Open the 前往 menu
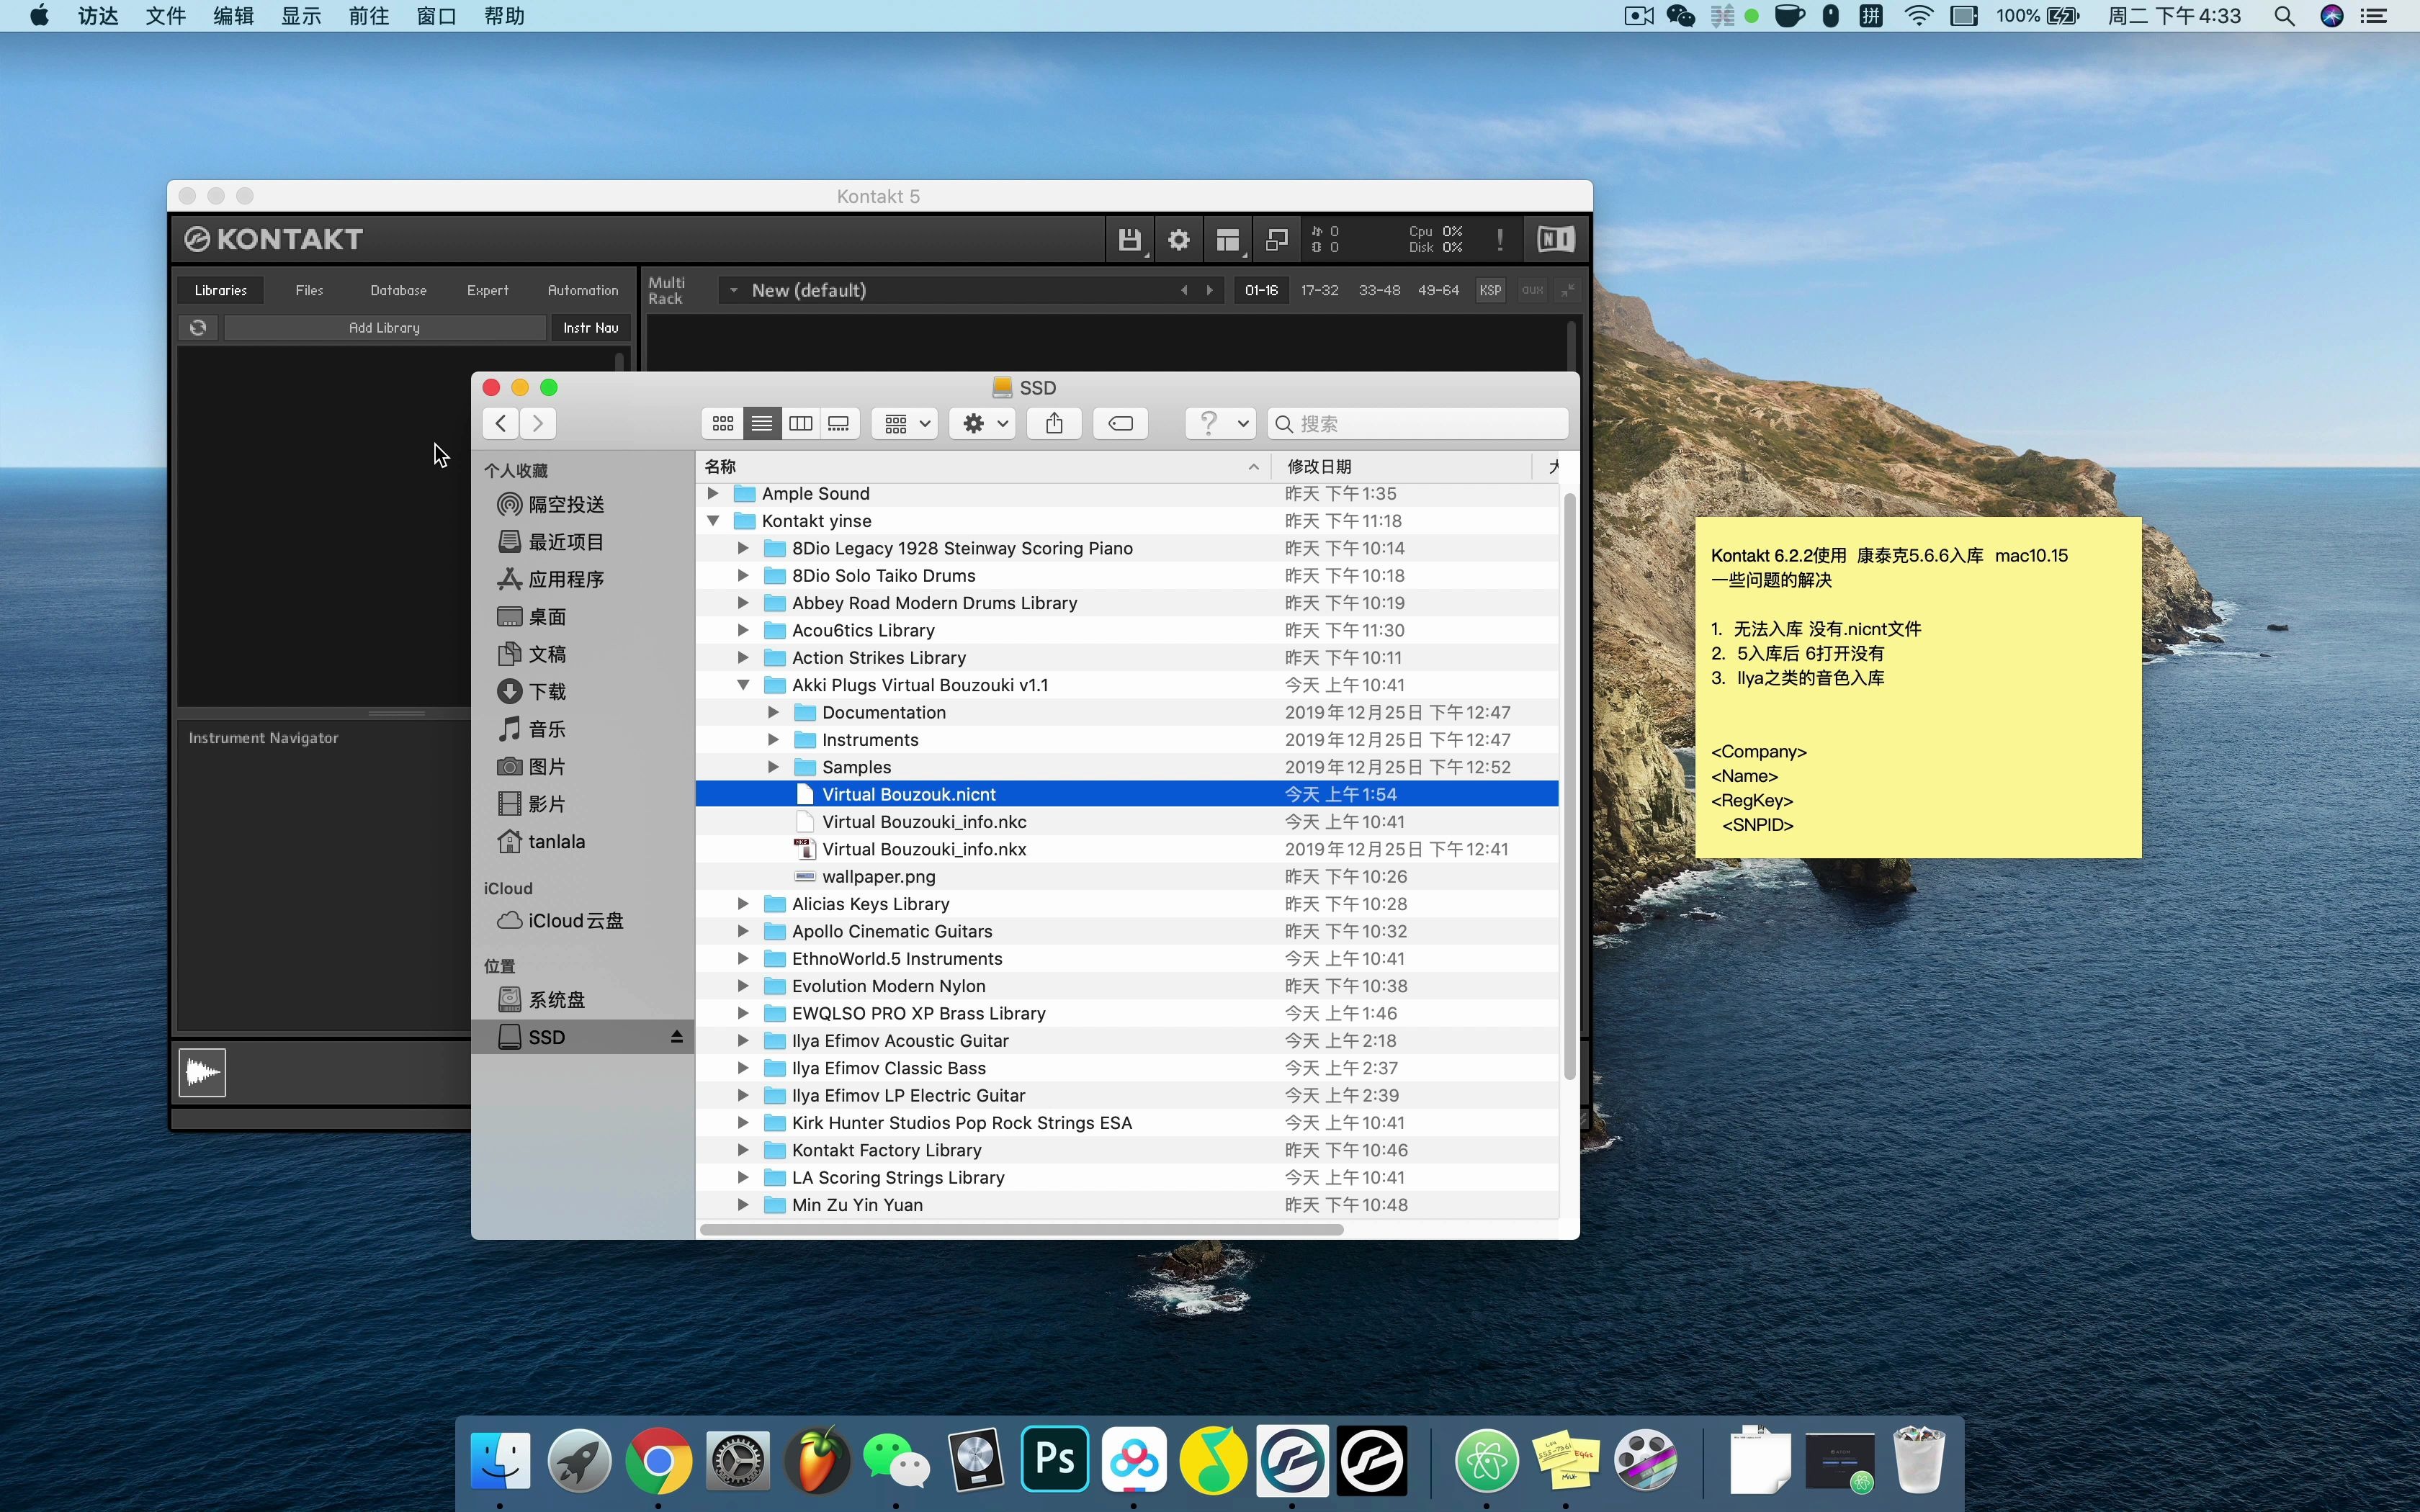The width and height of the screenshot is (2420, 1512). point(369,16)
